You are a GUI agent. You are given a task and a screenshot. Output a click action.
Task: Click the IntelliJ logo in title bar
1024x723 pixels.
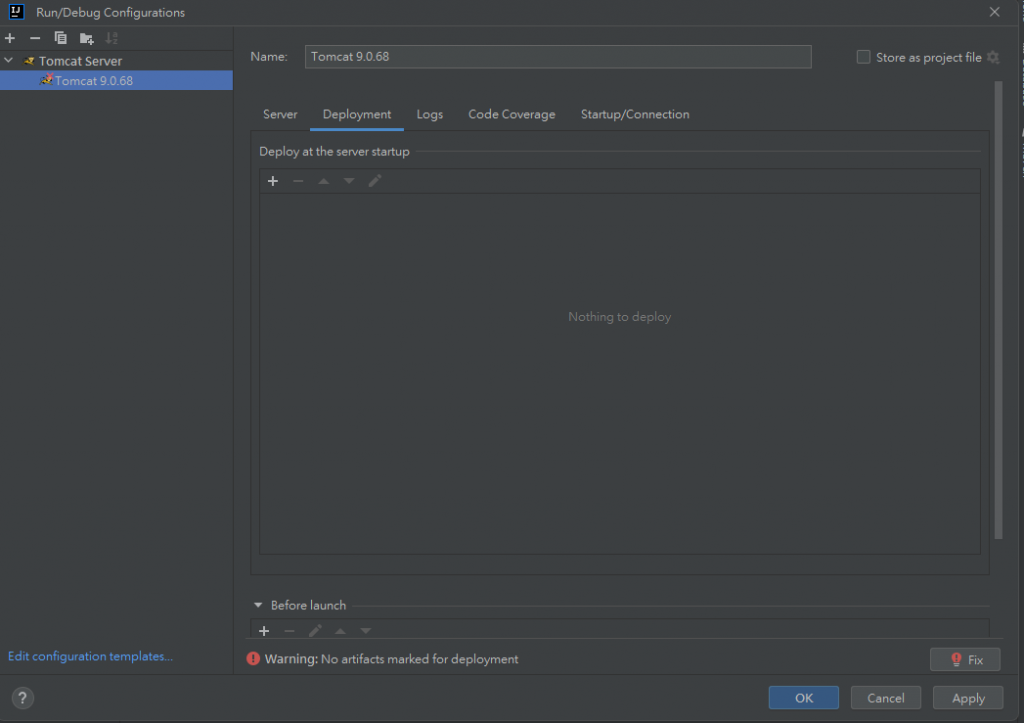[16, 12]
